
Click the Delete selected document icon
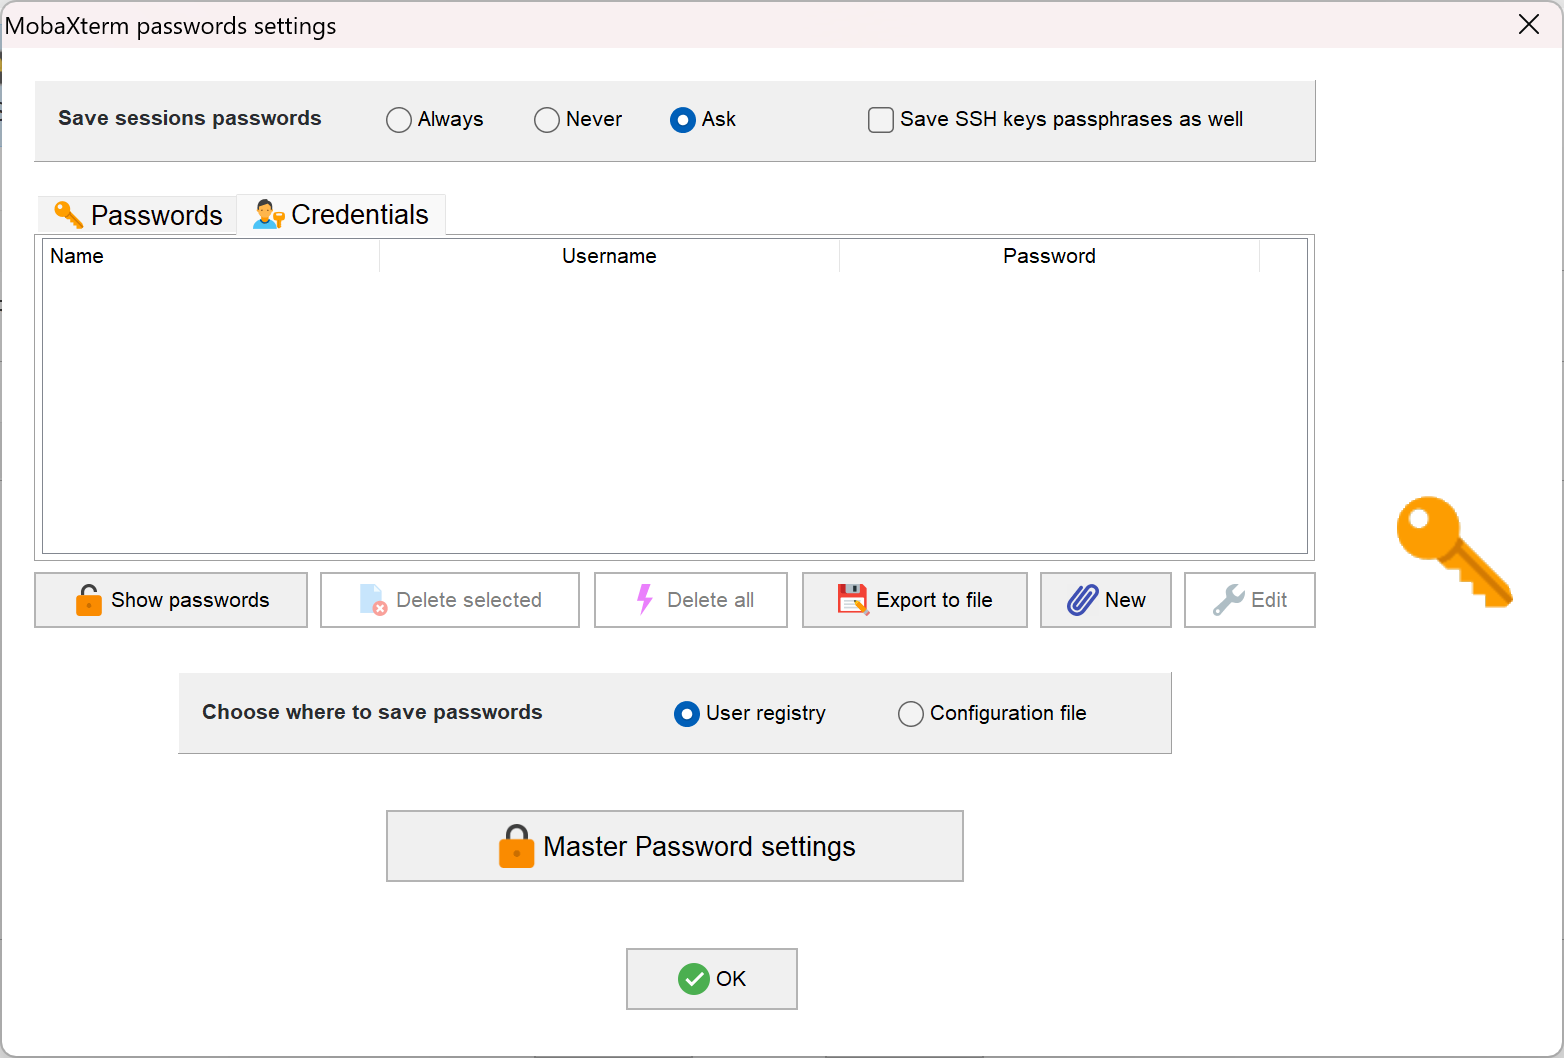pyautogui.click(x=373, y=600)
